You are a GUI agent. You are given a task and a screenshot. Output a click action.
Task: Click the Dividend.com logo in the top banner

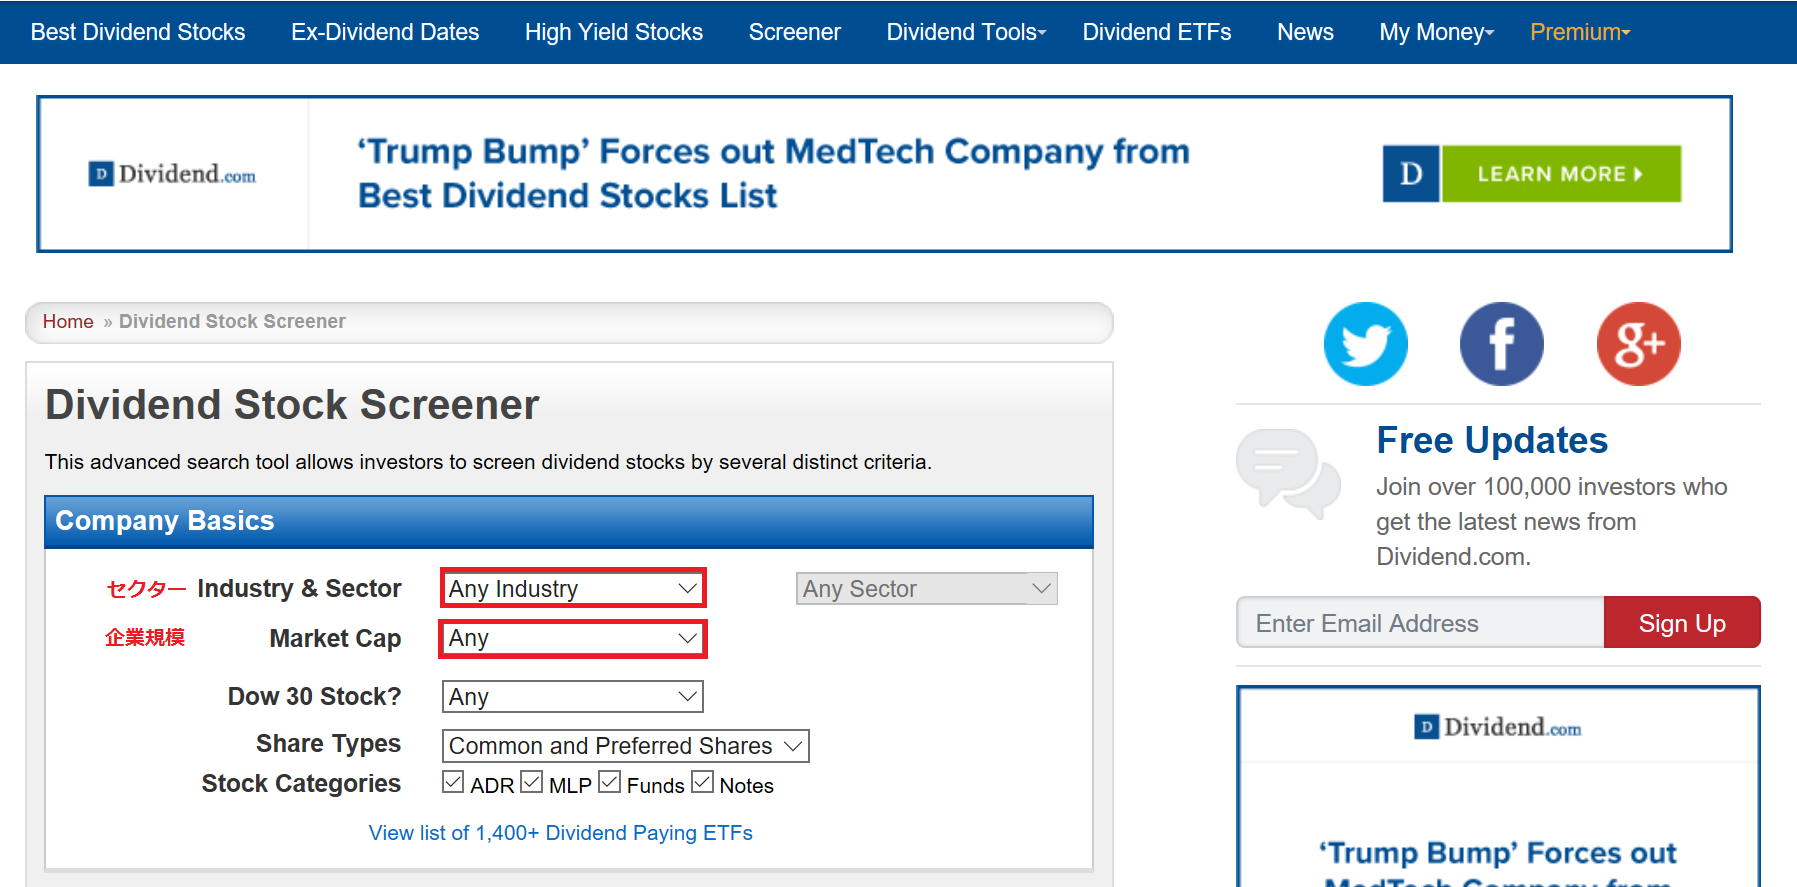172,174
